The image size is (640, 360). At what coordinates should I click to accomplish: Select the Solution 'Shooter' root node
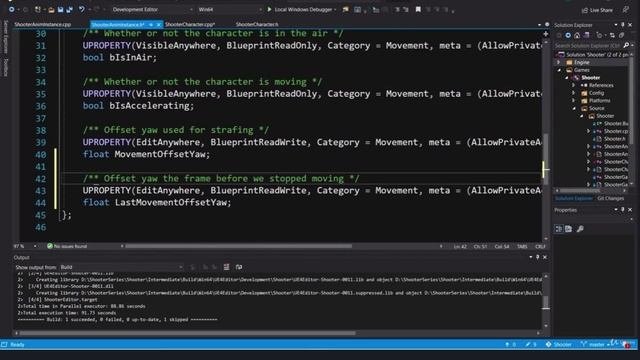pyautogui.click(x=594, y=54)
